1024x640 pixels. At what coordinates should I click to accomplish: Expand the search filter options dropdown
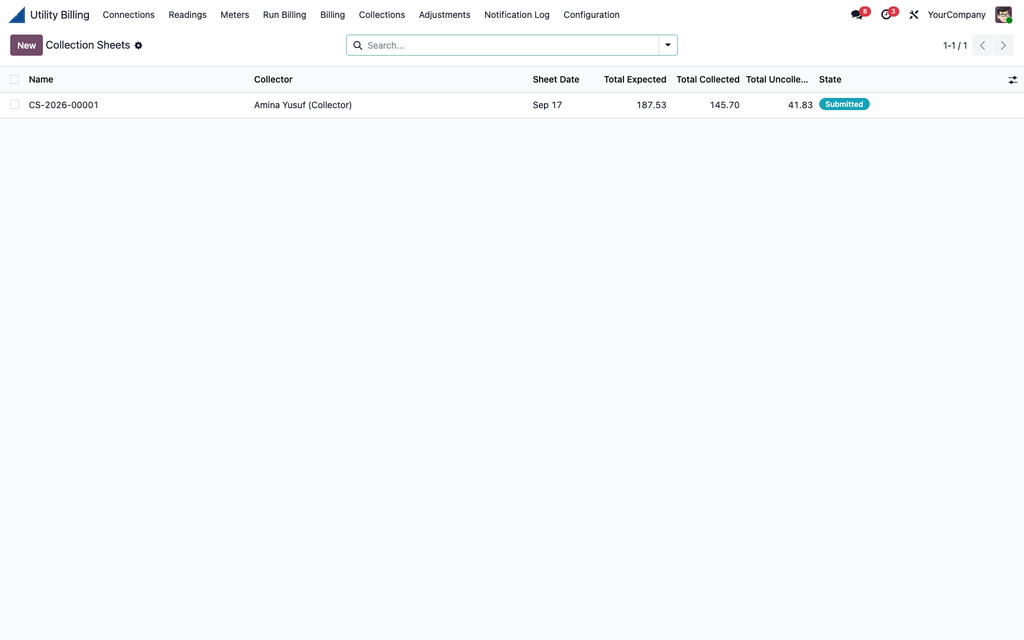click(667, 45)
